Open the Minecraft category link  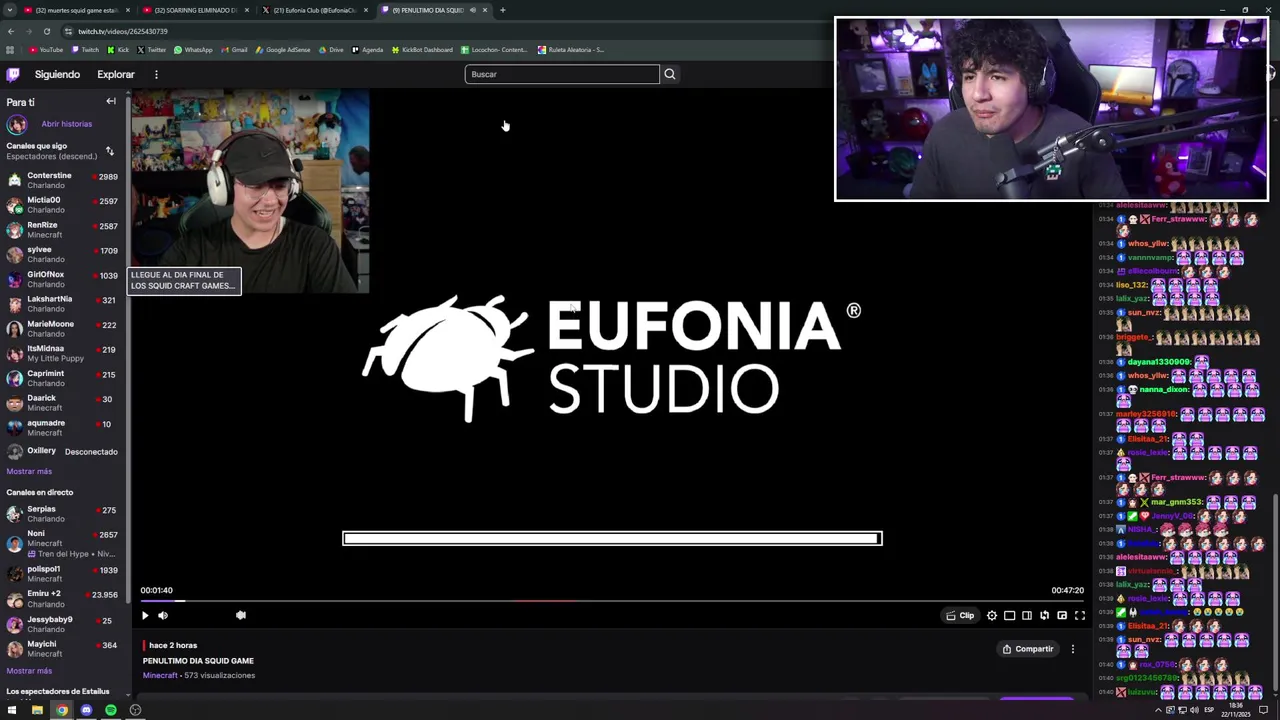[x=160, y=675]
